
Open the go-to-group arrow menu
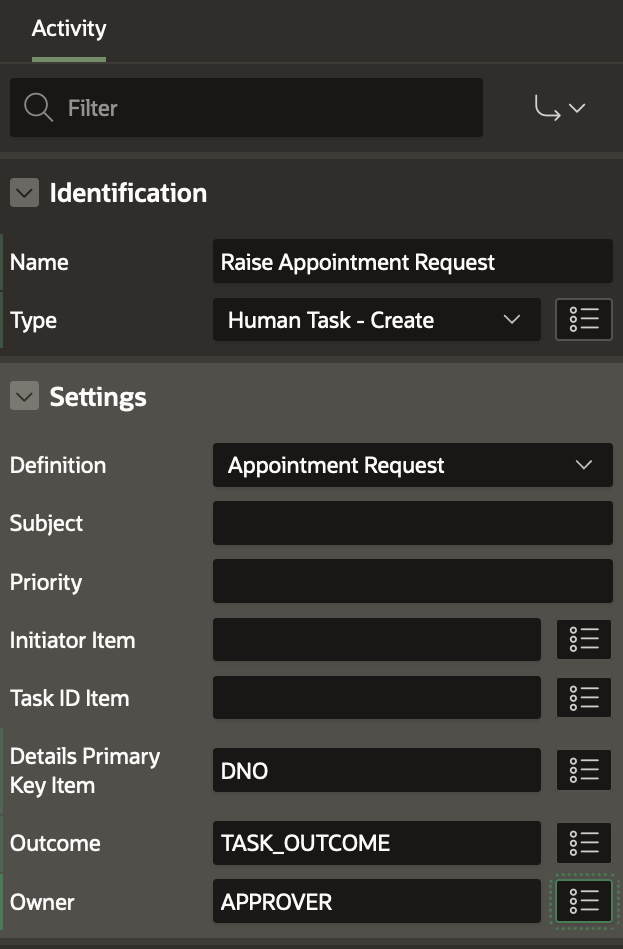[560, 108]
